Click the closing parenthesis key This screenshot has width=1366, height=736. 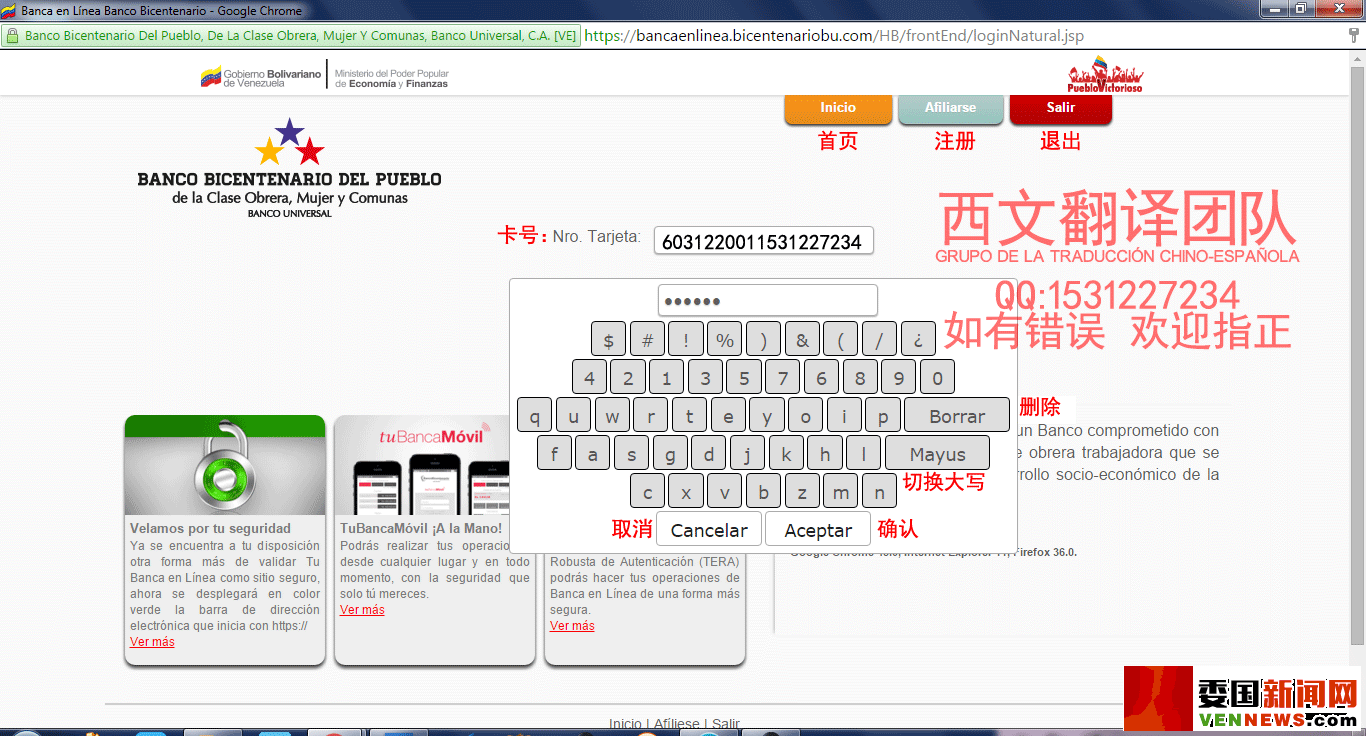tap(763, 339)
